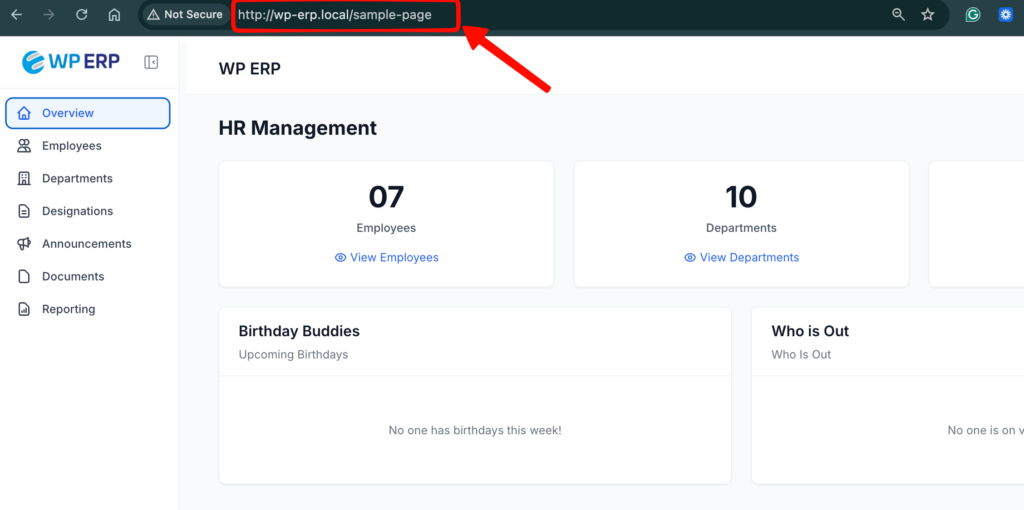
Task: Click the WP ERP logo
Action: (x=71, y=62)
